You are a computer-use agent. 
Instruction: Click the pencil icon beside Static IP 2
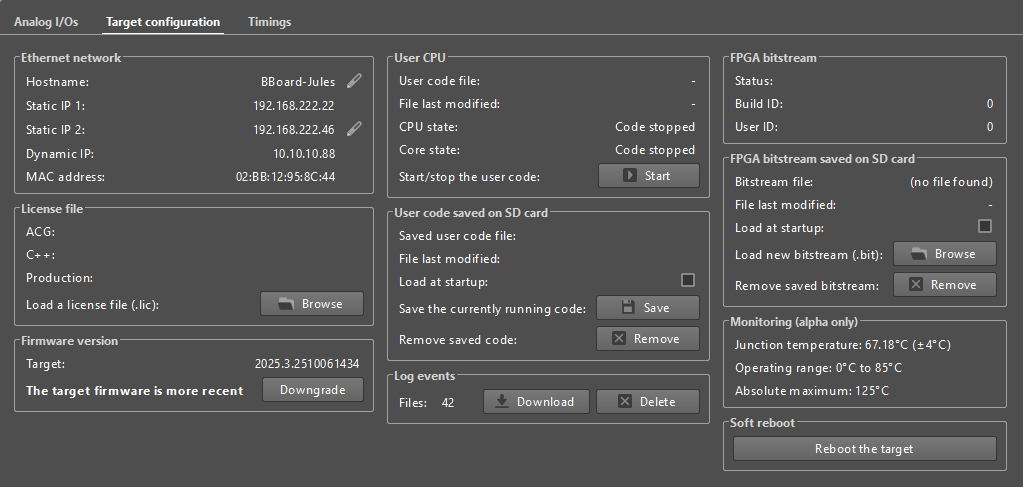[x=354, y=128]
